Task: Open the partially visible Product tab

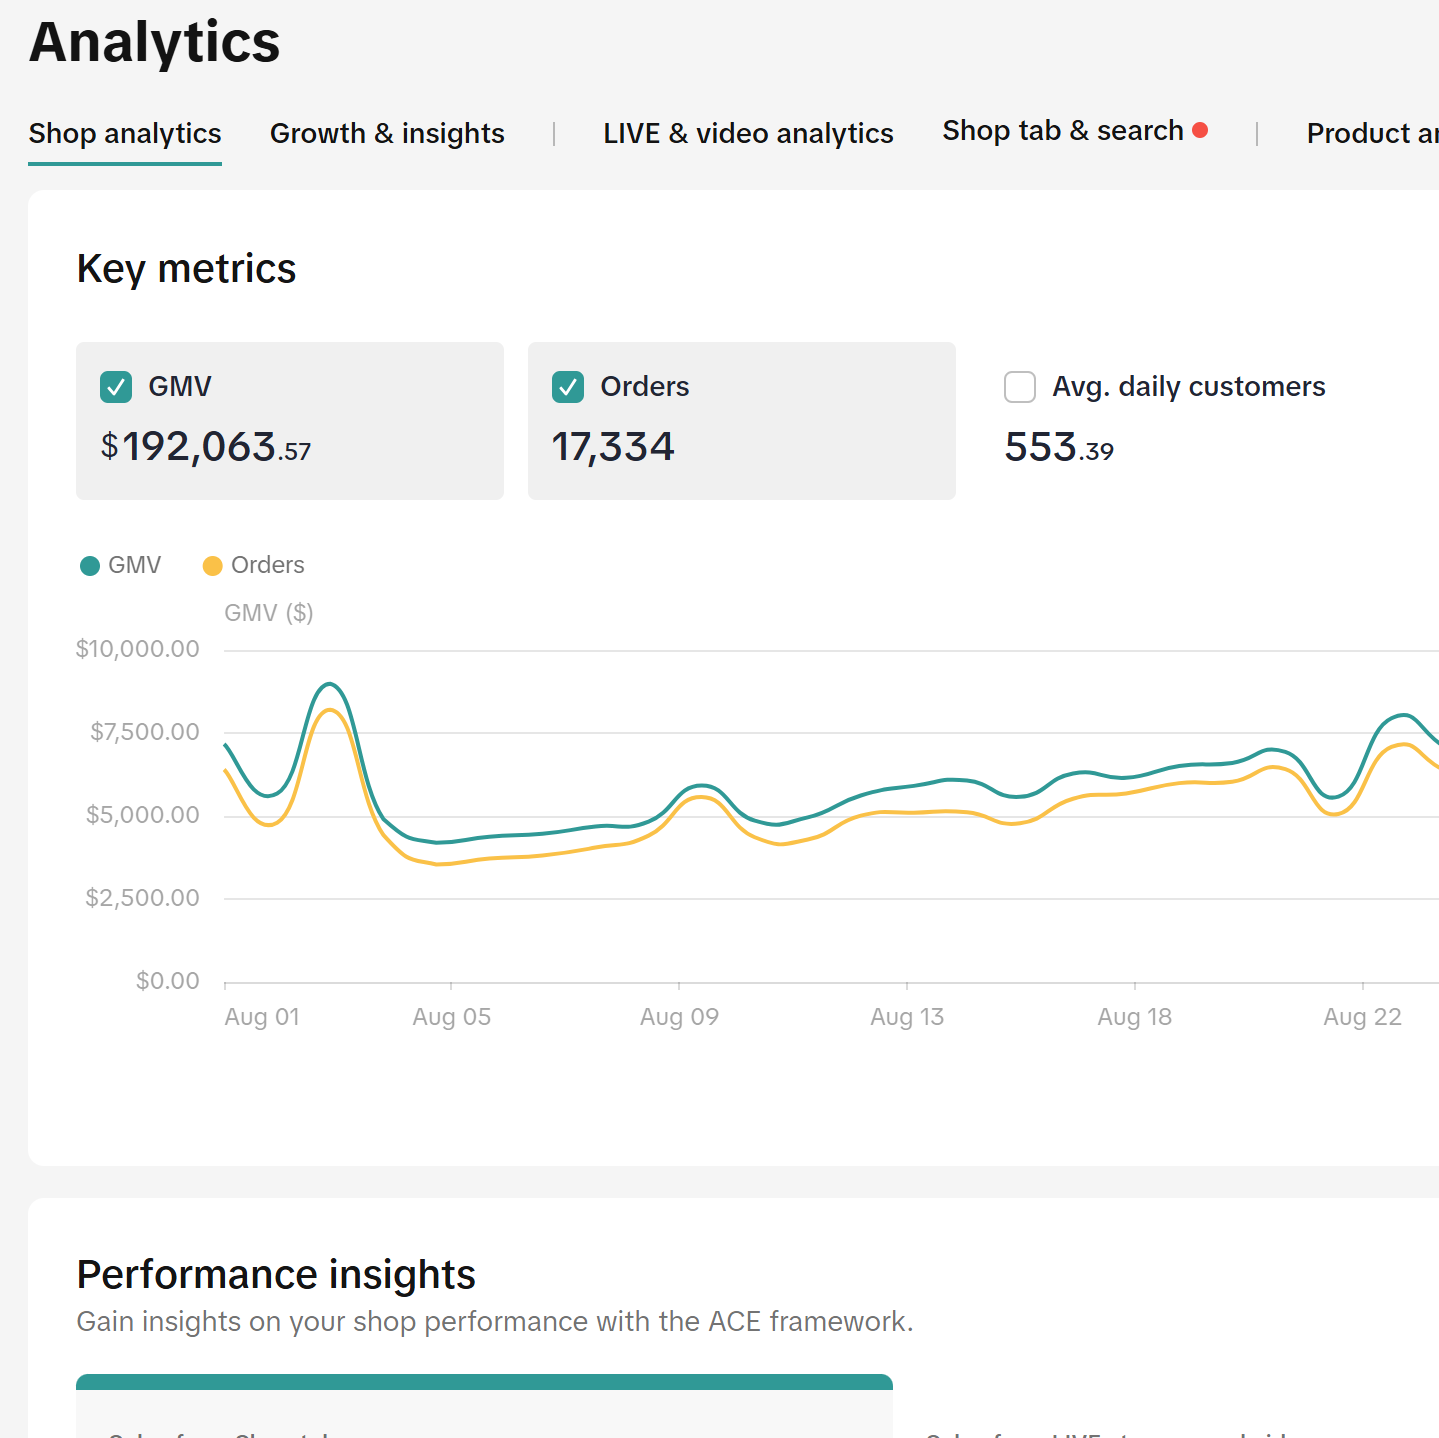Action: [1371, 134]
